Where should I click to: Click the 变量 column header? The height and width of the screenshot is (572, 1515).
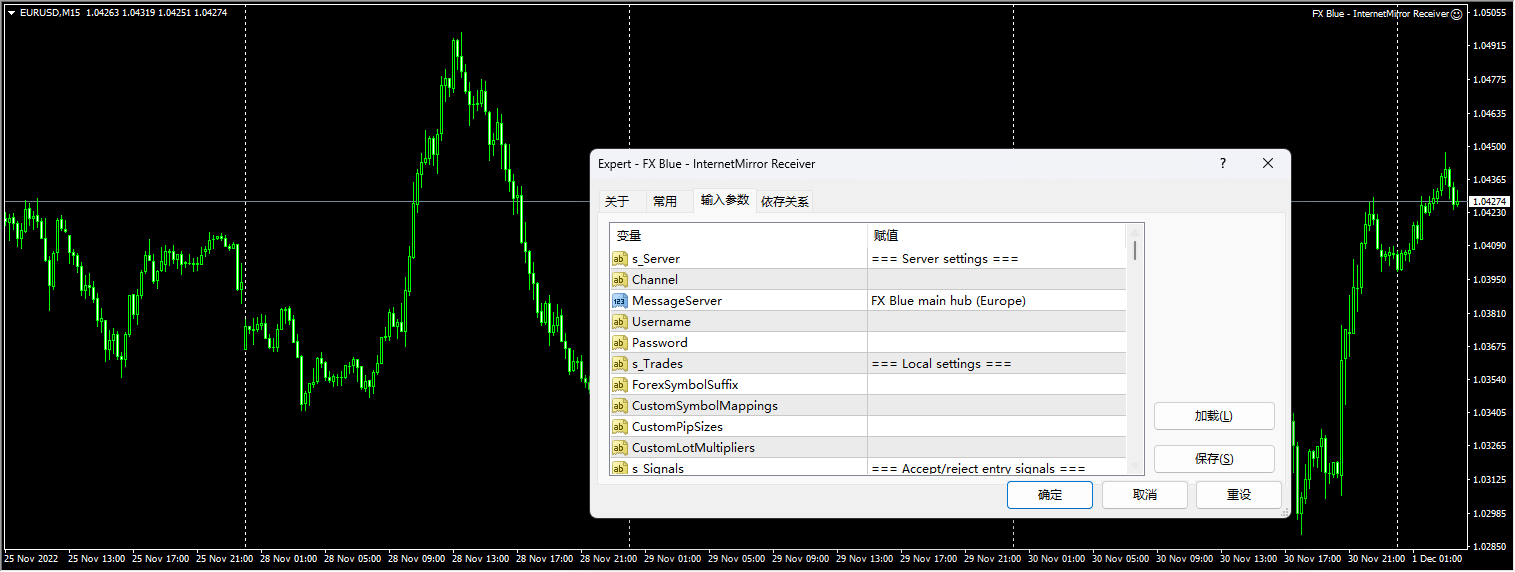739,236
